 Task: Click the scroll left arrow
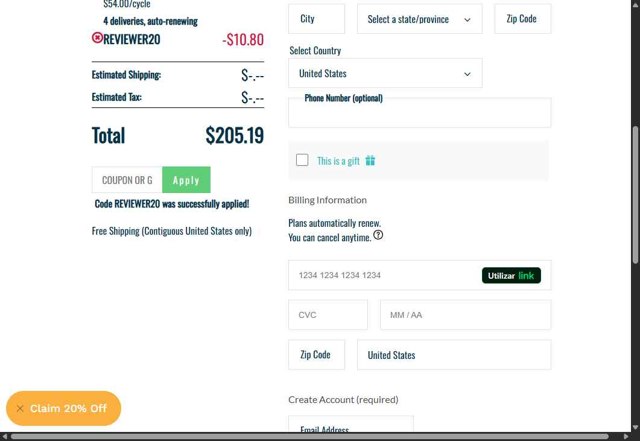(x=4, y=437)
